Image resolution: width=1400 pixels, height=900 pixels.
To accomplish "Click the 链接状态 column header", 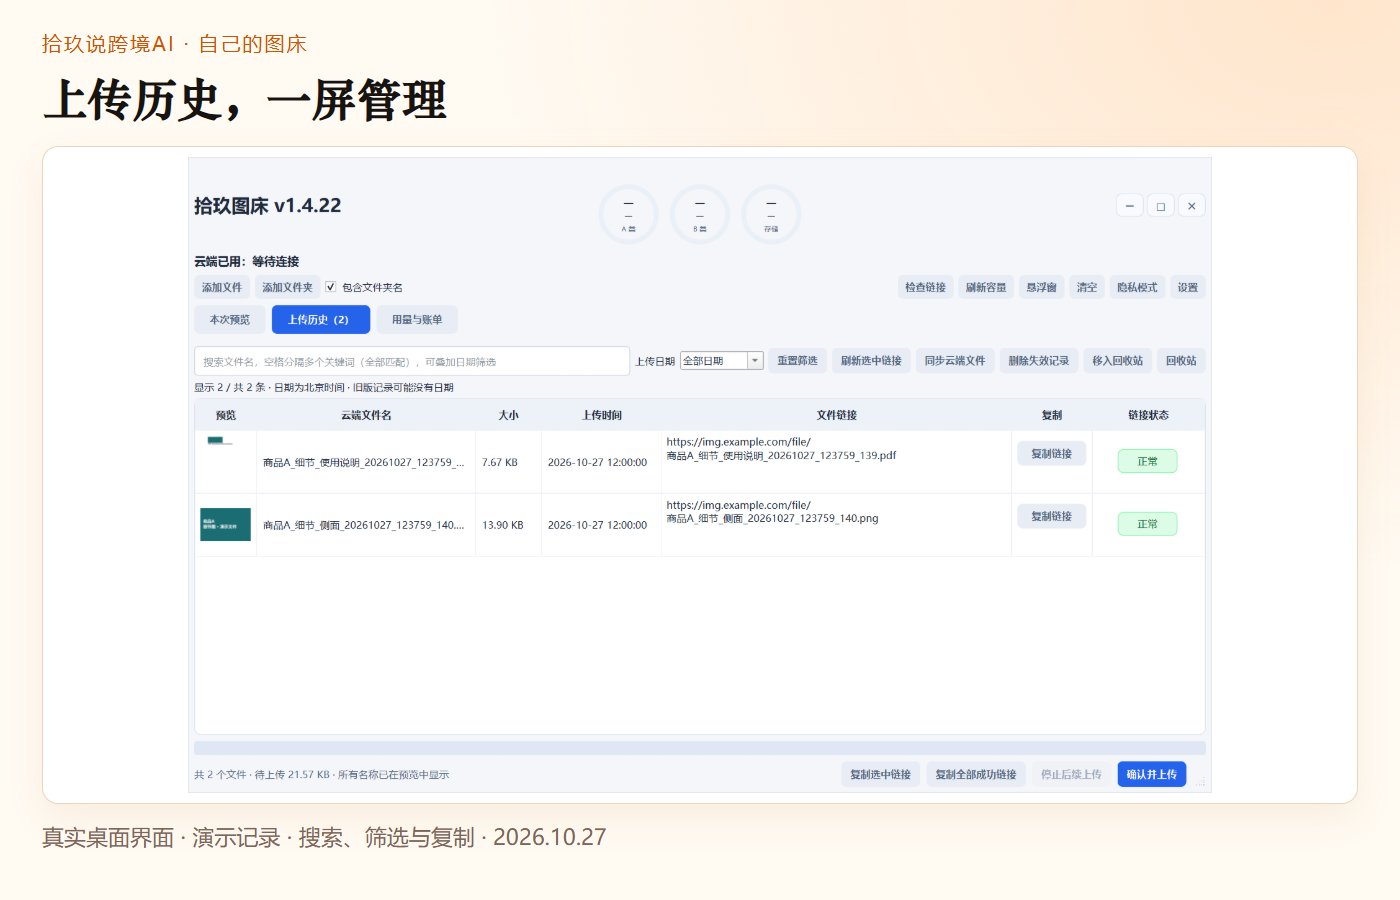I will point(1148,415).
